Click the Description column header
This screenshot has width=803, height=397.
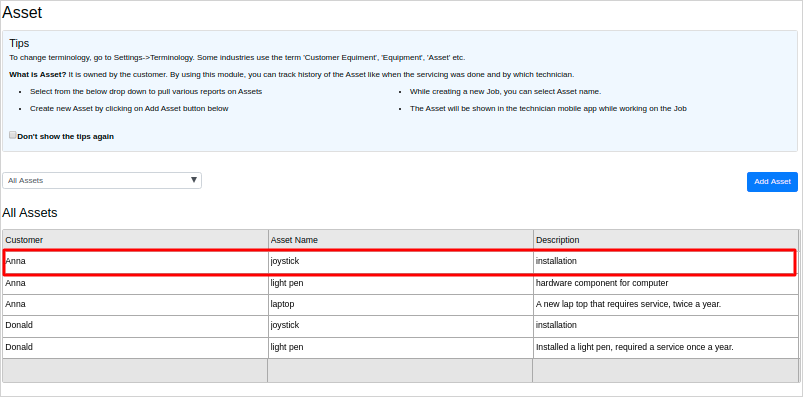pyautogui.click(x=558, y=240)
